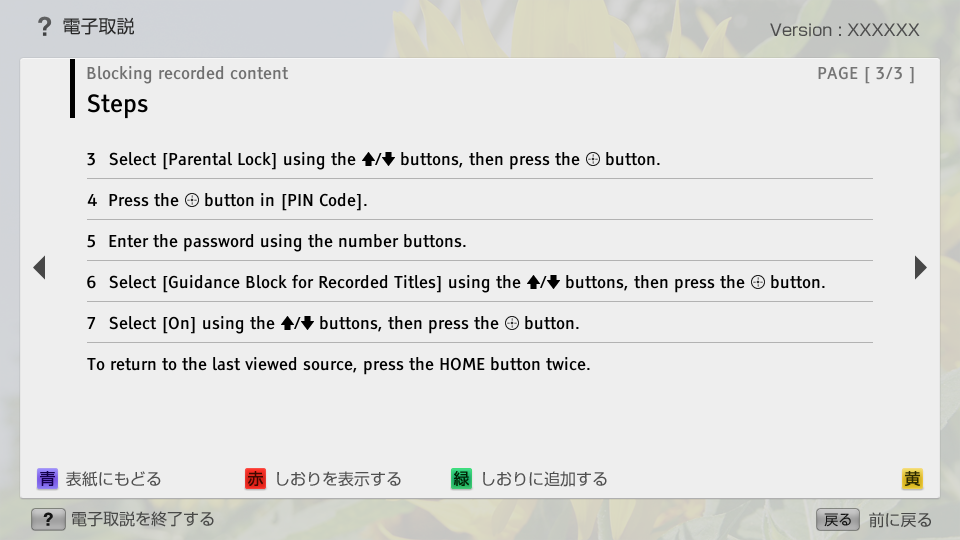Click 前に戻る to go back
The height and width of the screenshot is (540, 960).
900,520
